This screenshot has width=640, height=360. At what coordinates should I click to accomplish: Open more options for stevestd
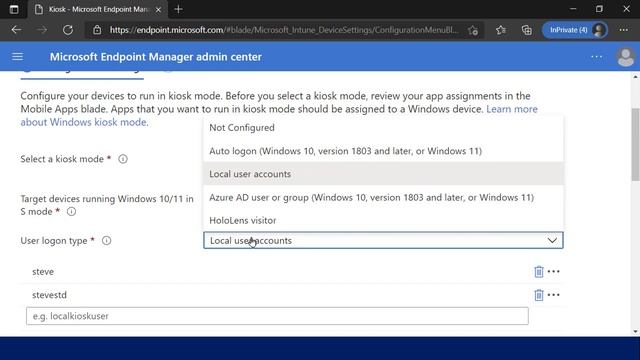553,295
